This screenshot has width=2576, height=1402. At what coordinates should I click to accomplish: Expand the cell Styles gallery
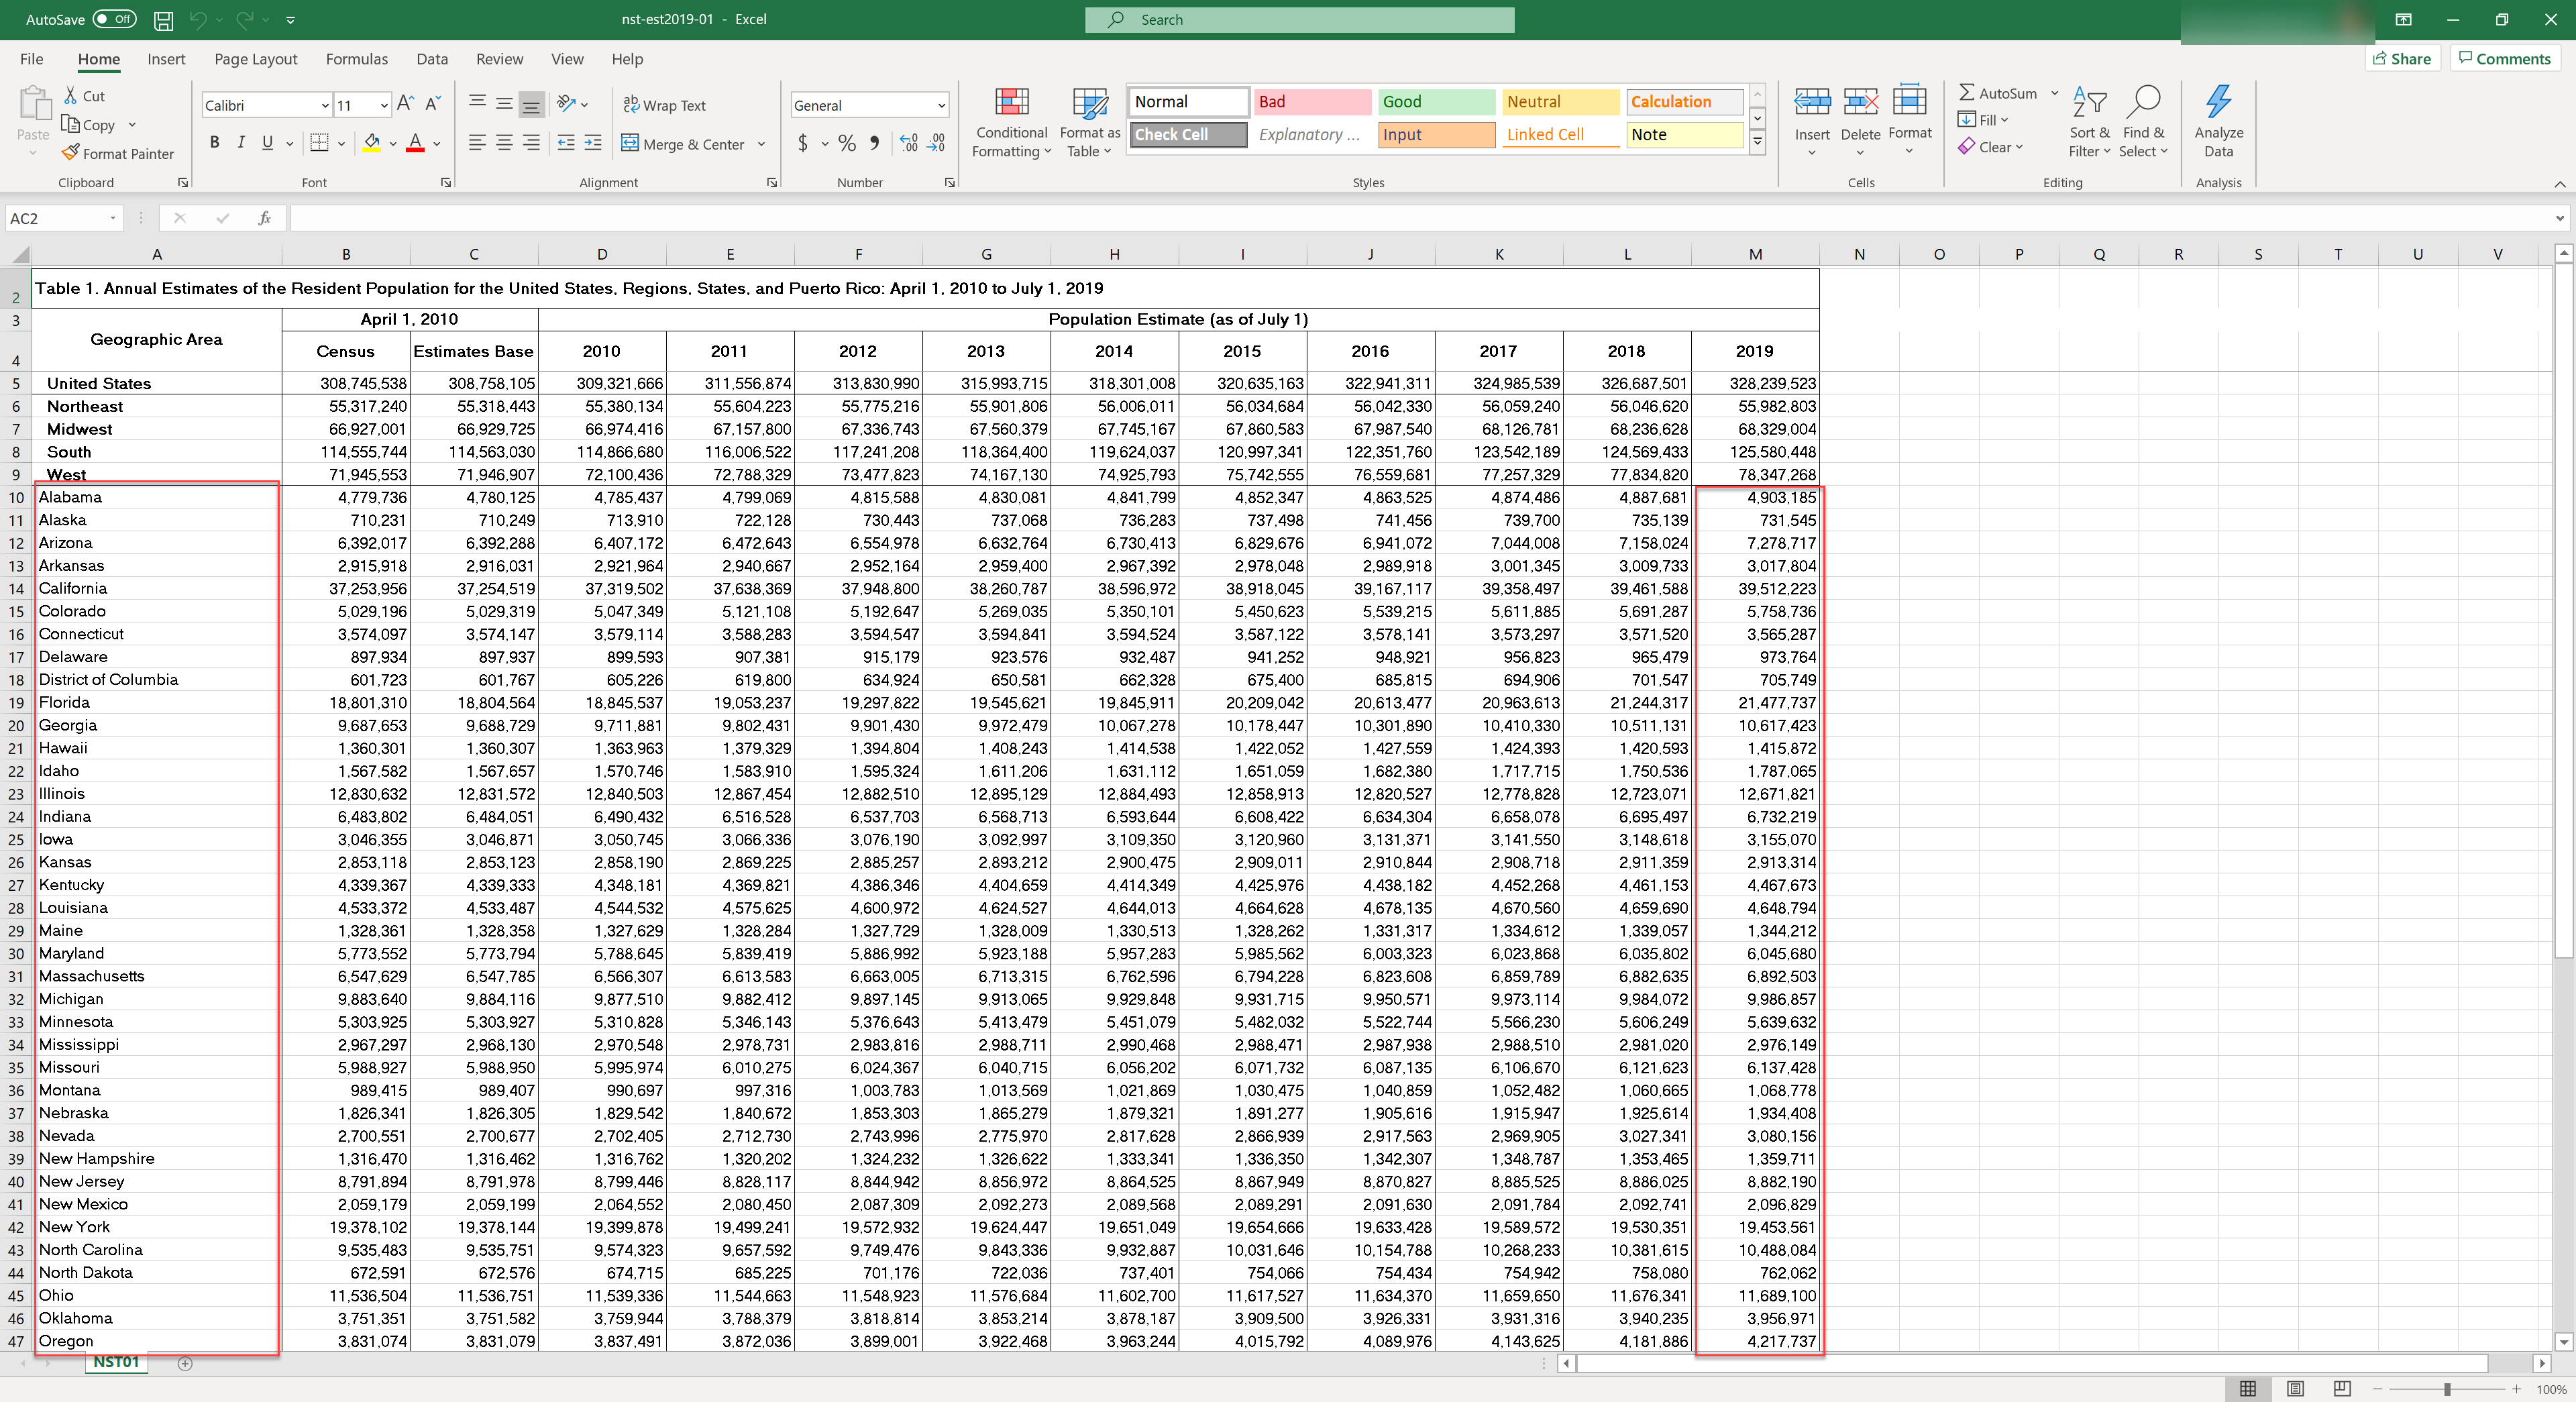point(1757,143)
